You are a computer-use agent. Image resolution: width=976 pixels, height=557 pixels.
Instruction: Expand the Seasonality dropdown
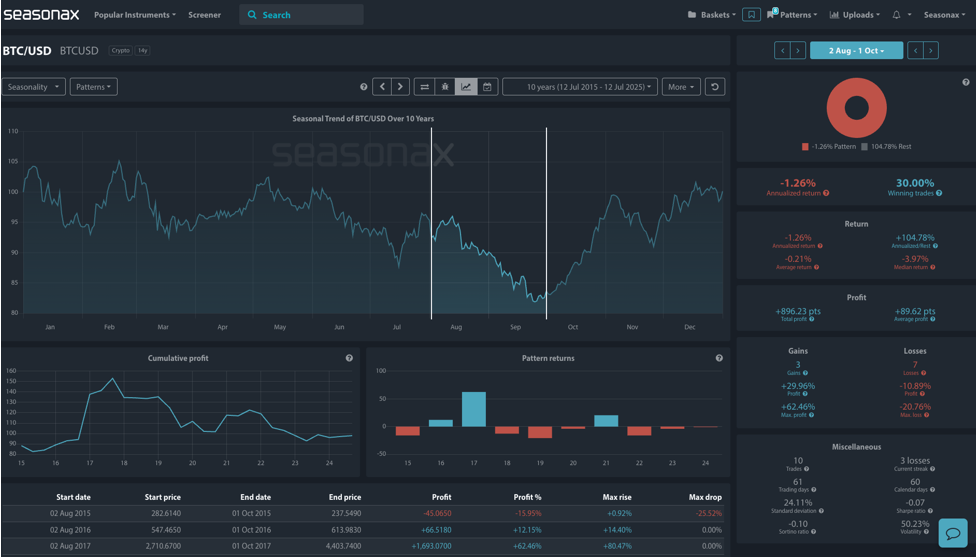coord(34,87)
